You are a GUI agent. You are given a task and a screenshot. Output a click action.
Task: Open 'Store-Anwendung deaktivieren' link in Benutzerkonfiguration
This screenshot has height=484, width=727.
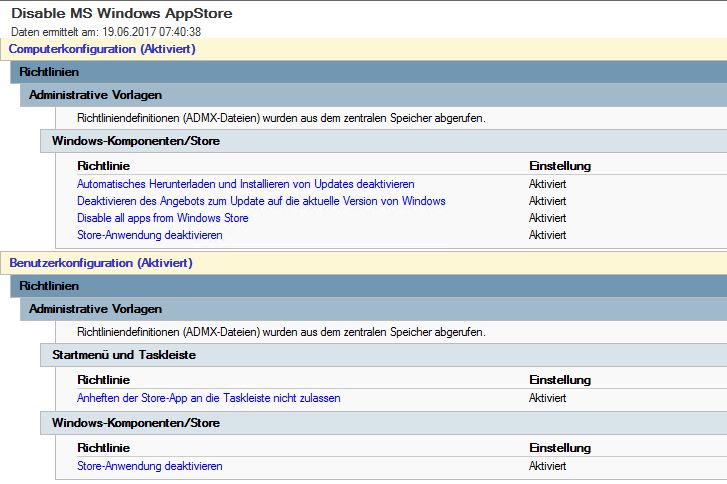click(x=150, y=466)
